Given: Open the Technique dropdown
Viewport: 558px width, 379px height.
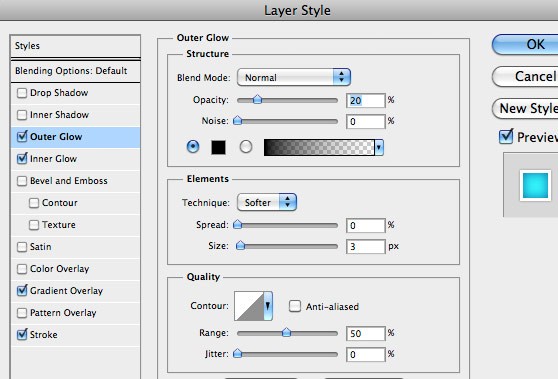Looking at the screenshot, I should [x=267, y=202].
